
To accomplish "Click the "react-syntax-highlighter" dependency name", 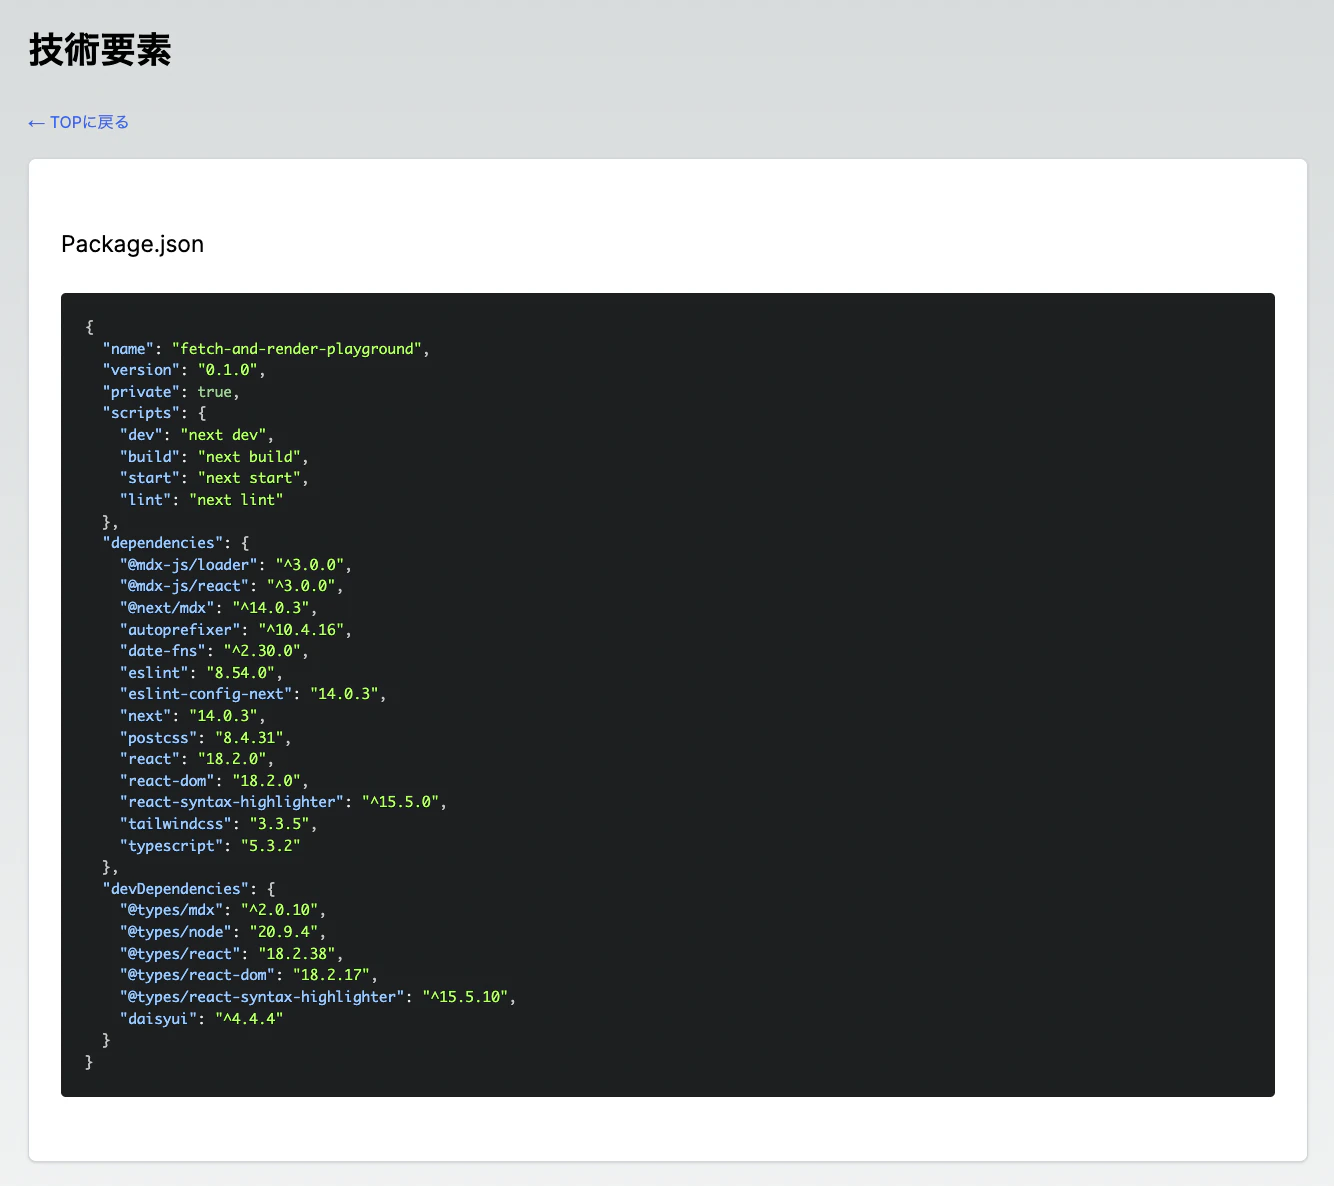I will [232, 802].
